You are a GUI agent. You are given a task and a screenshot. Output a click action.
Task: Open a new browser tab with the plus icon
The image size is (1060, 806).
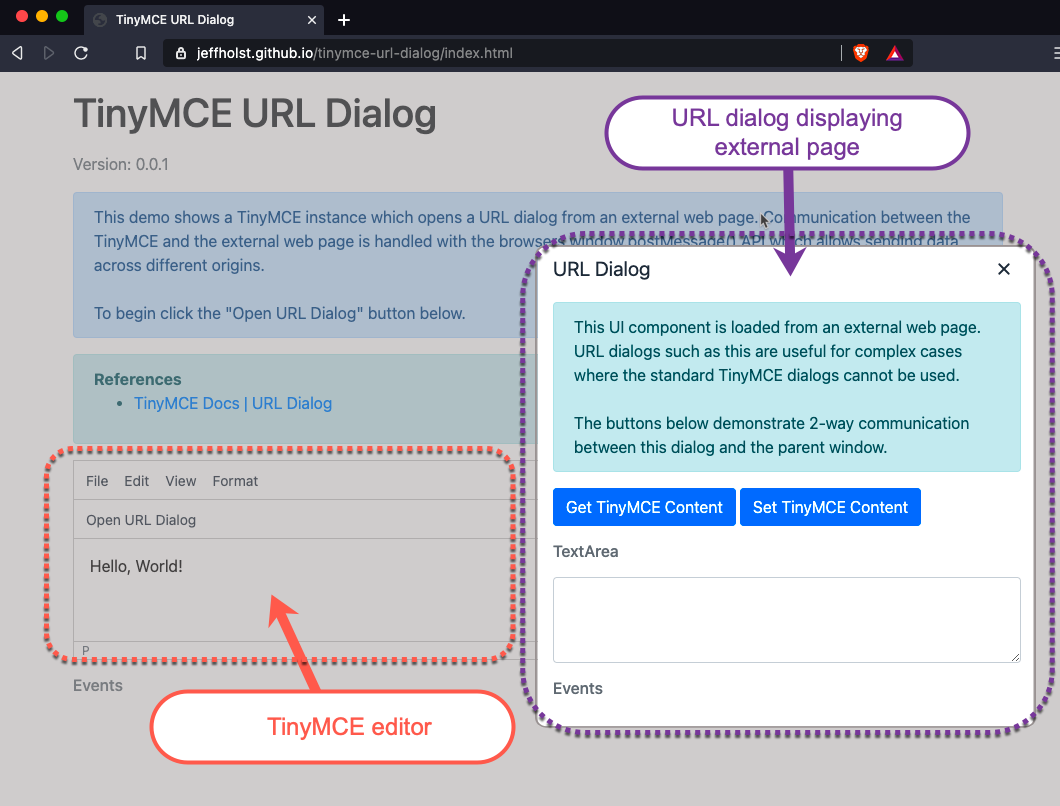(344, 19)
